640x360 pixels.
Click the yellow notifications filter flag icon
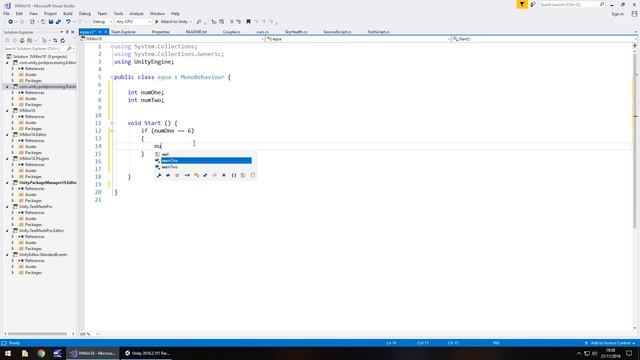tap(522, 4)
